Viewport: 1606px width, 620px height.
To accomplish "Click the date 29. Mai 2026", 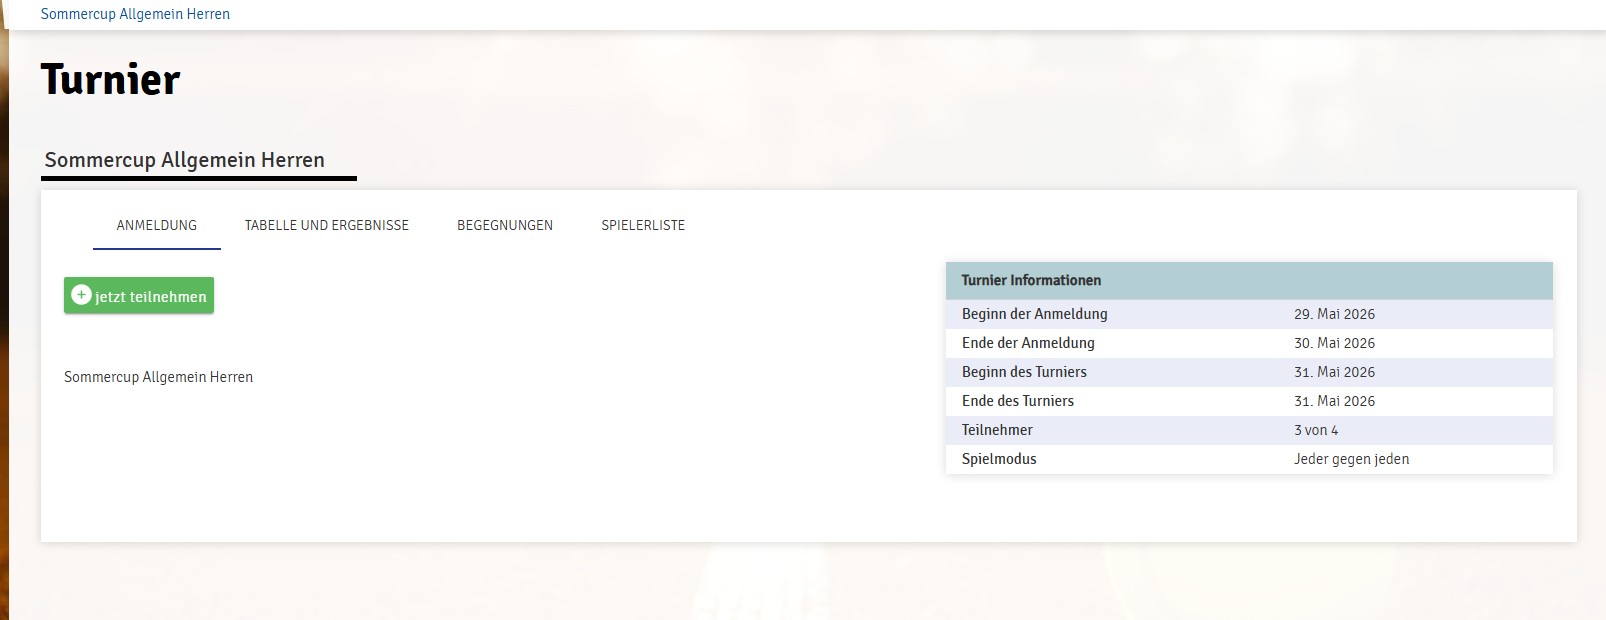I will pyautogui.click(x=1334, y=314).
